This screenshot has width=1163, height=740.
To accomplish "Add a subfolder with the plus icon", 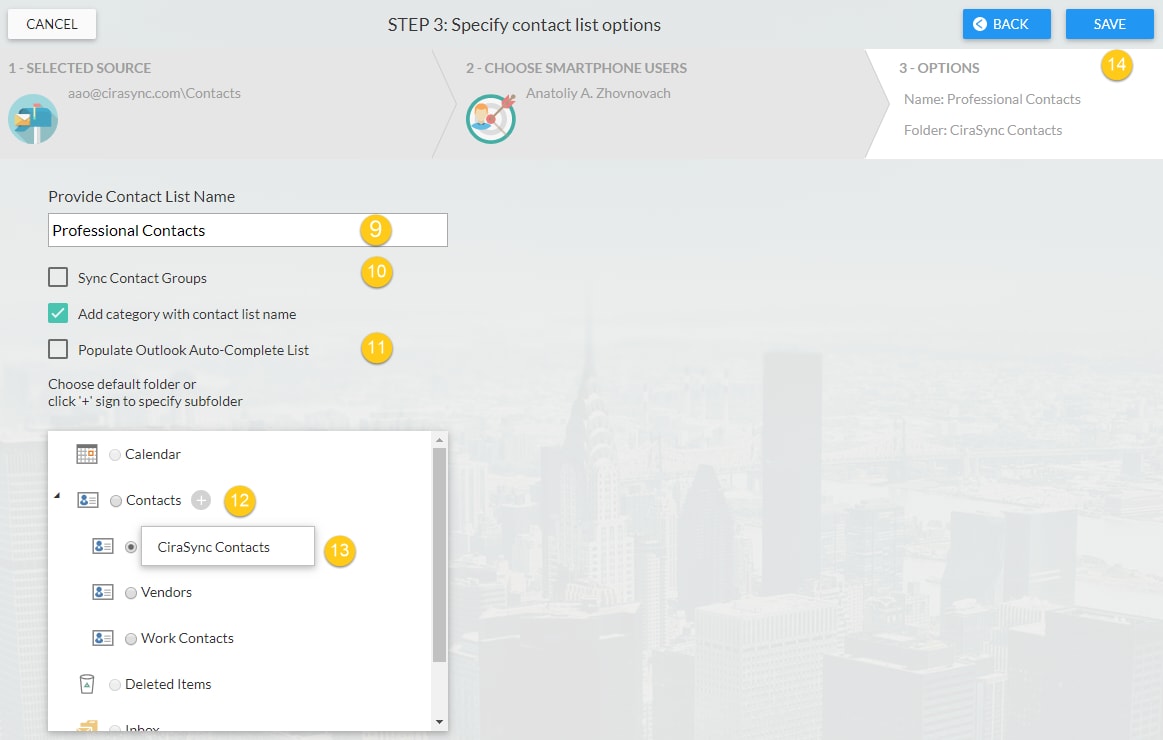I will pyautogui.click(x=201, y=501).
